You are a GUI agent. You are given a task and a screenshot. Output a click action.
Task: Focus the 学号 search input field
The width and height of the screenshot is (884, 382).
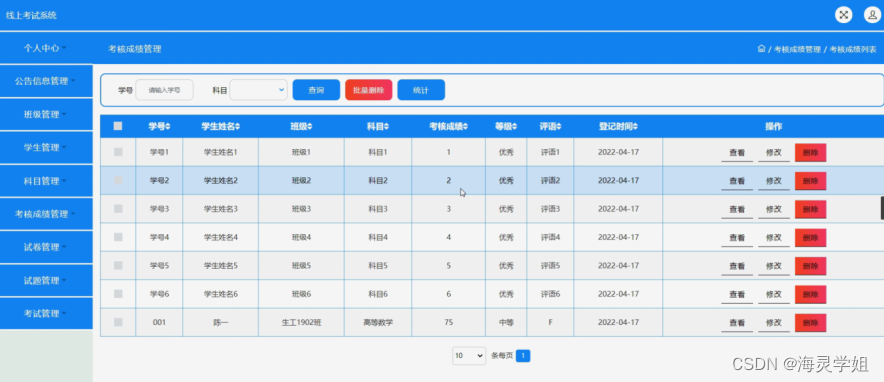[x=165, y=90]
